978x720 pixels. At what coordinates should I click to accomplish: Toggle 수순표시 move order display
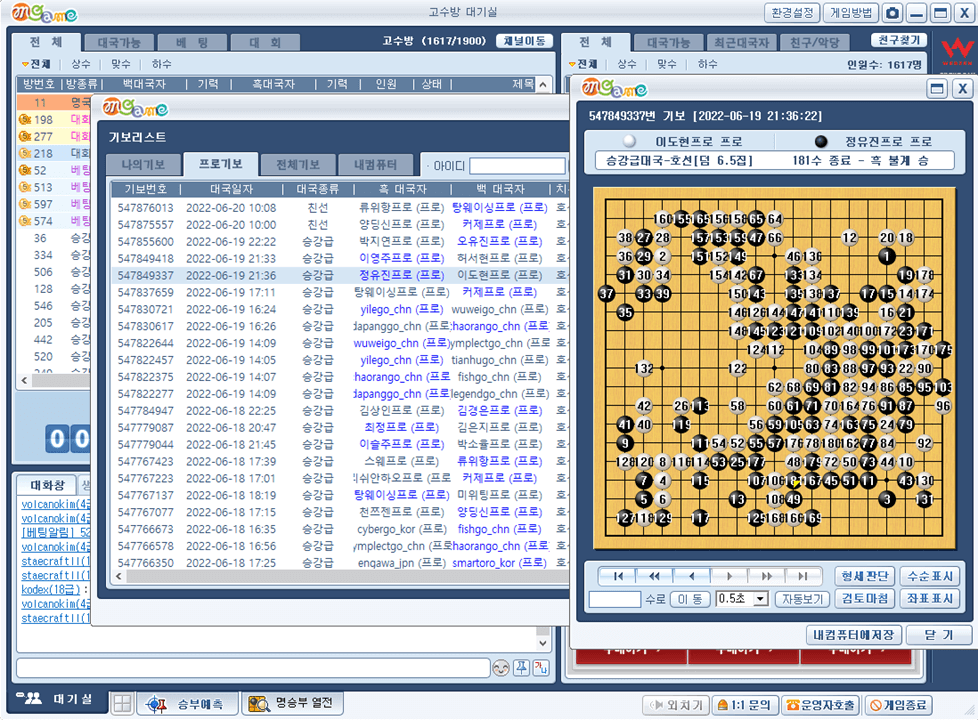tap(930, 576)
